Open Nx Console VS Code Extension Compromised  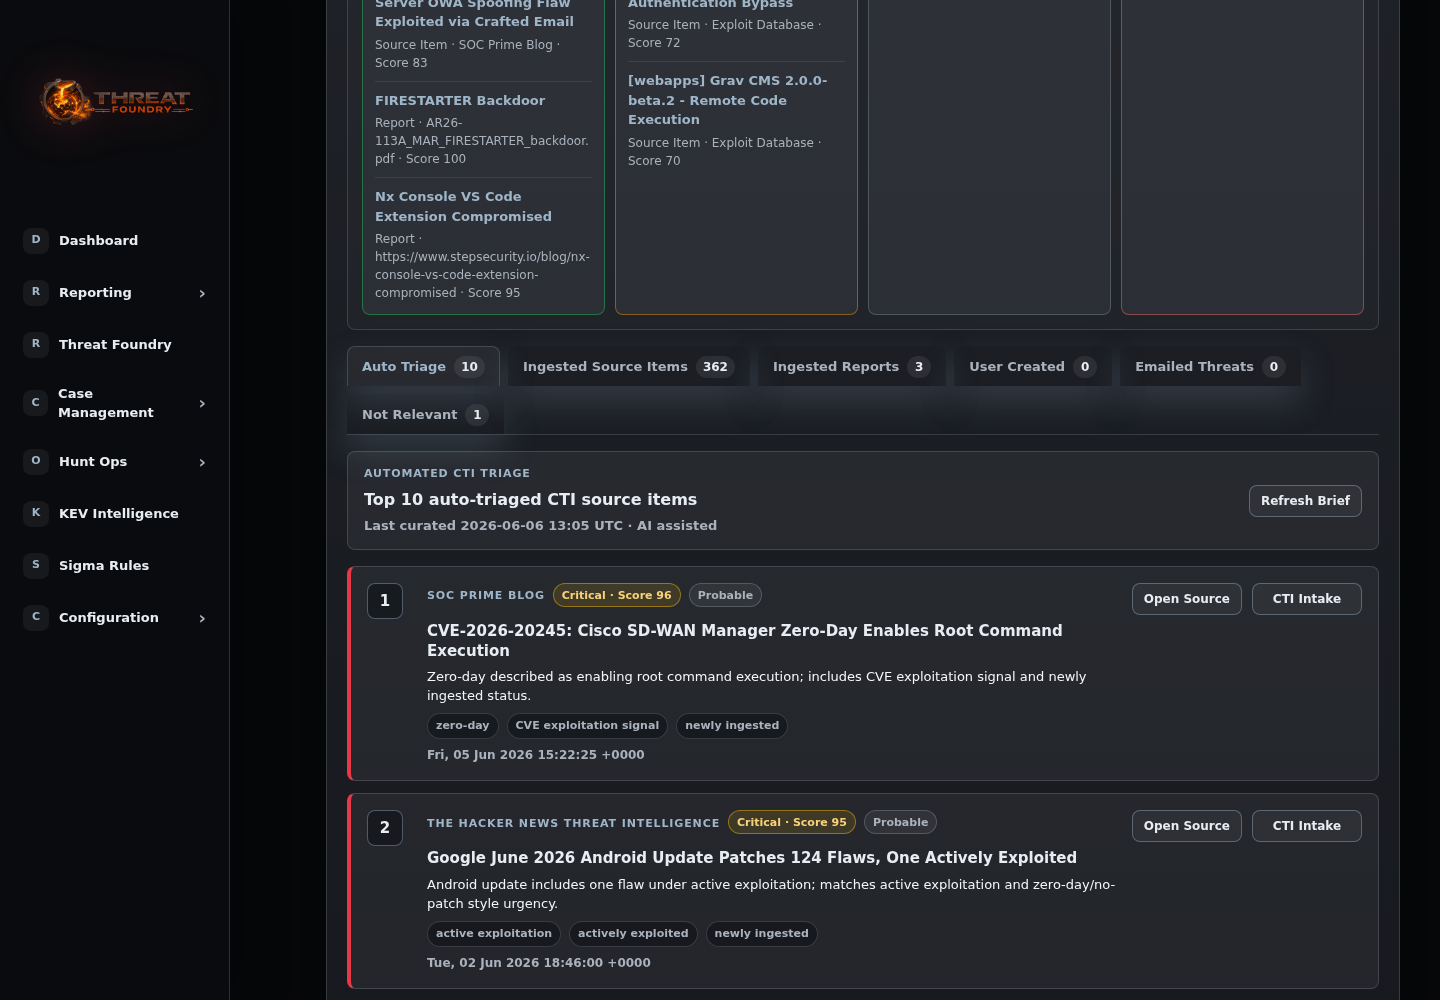point(463,206)
